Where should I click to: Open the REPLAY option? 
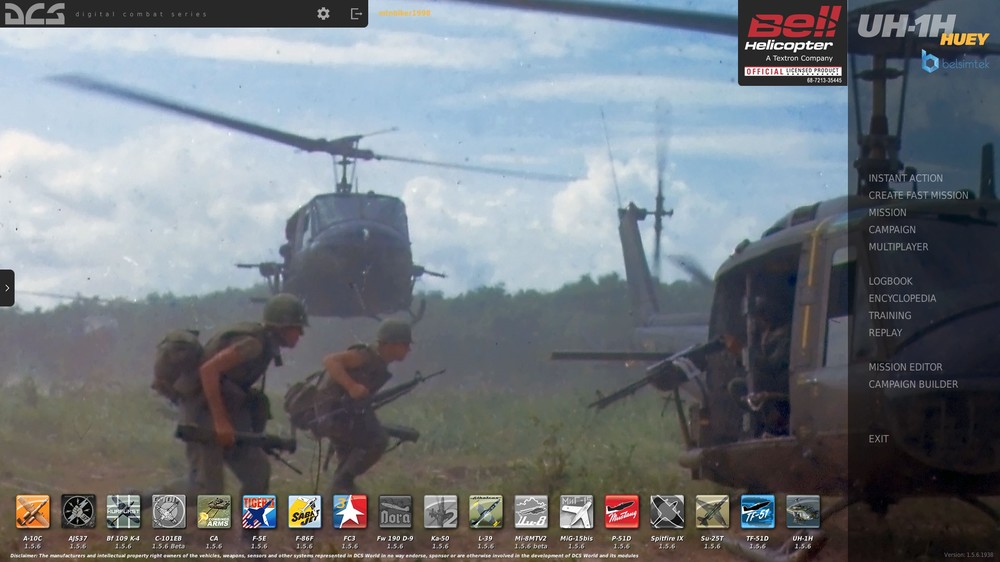point(885,333)
